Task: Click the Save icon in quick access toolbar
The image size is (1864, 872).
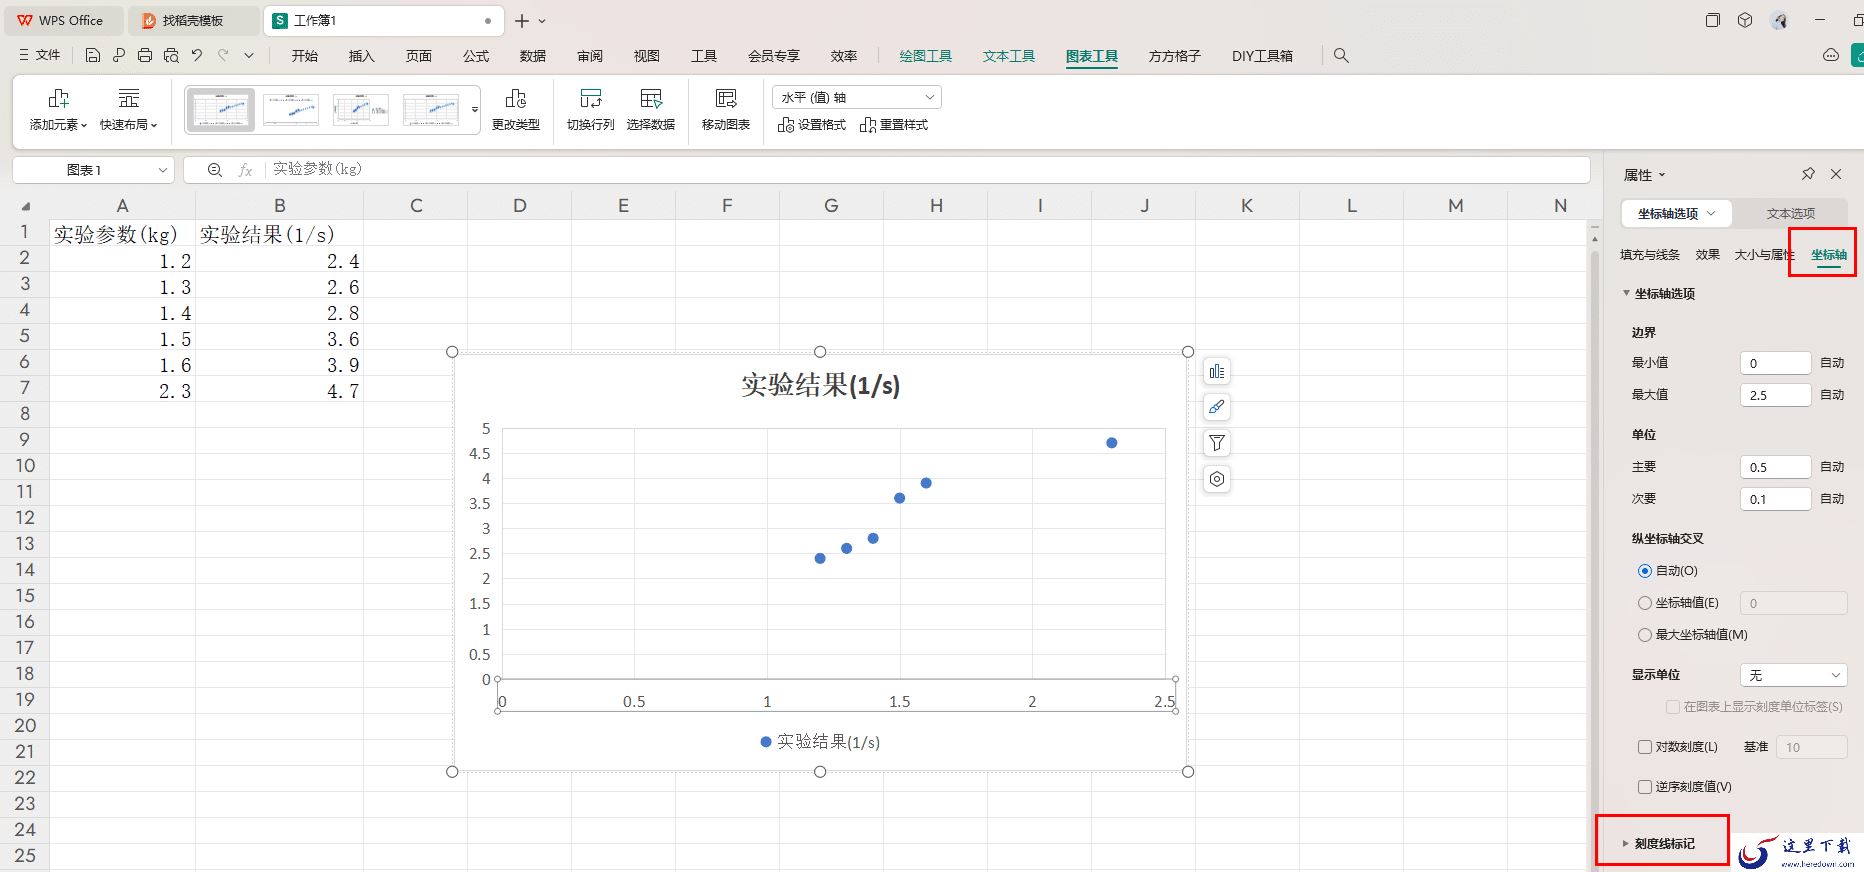Action: click(x=93, y=55)
